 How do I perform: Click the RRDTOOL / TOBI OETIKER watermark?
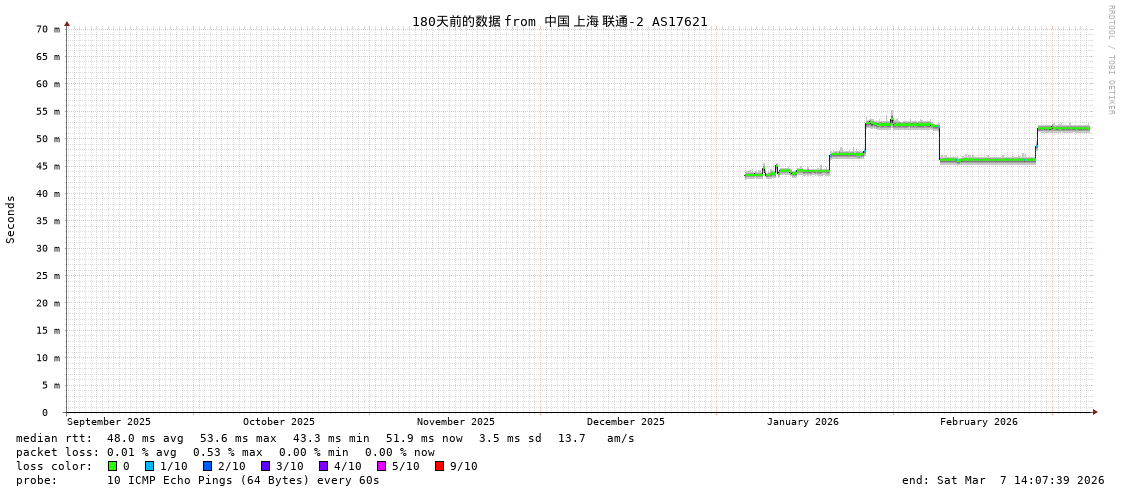1110,60
